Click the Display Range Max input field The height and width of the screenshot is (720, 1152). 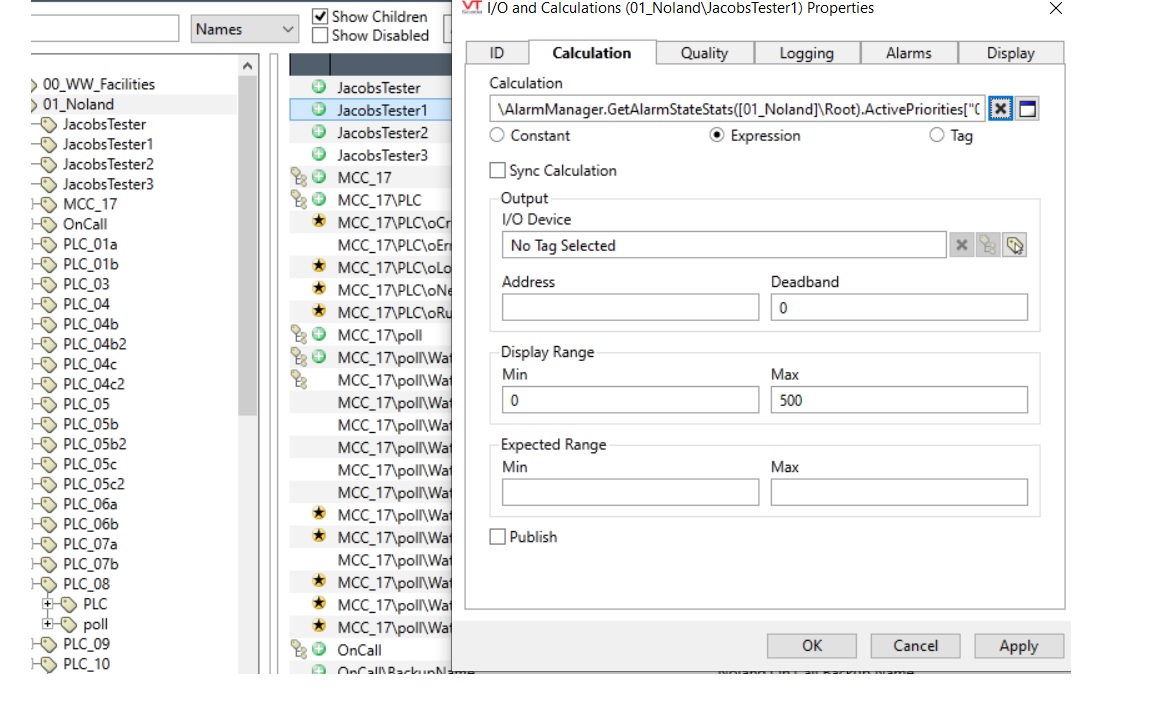click(x=898, y=400)
